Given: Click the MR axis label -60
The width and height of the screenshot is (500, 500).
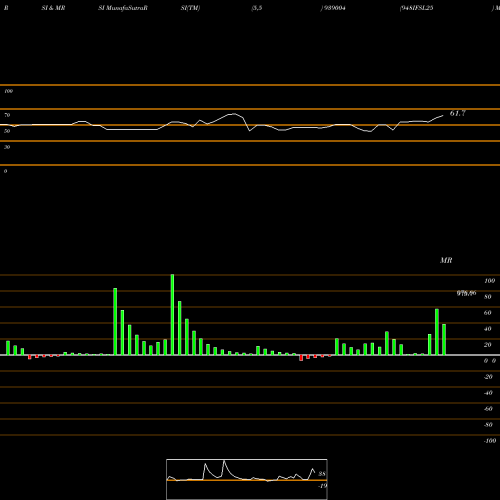Looking at the screenshot, I should pyautogui.click(x=488, y=409).
